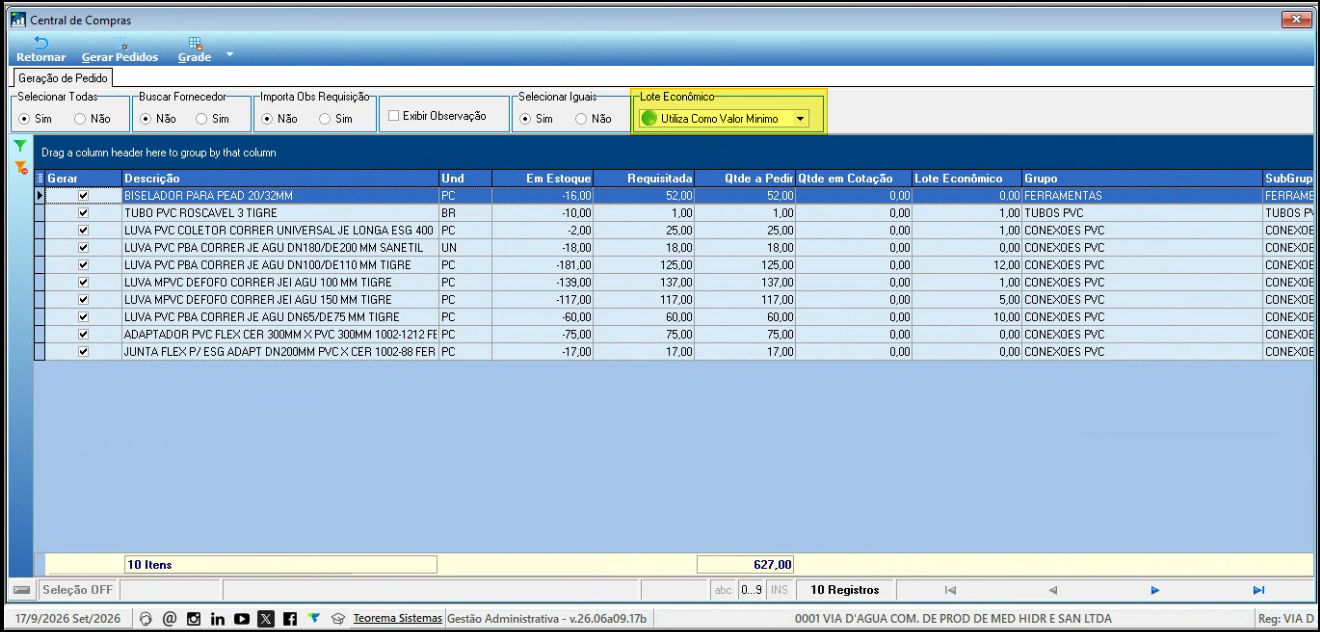Click the 627,00 total field
Viewport: 1320px width, 632px height.
coord(746,565)
